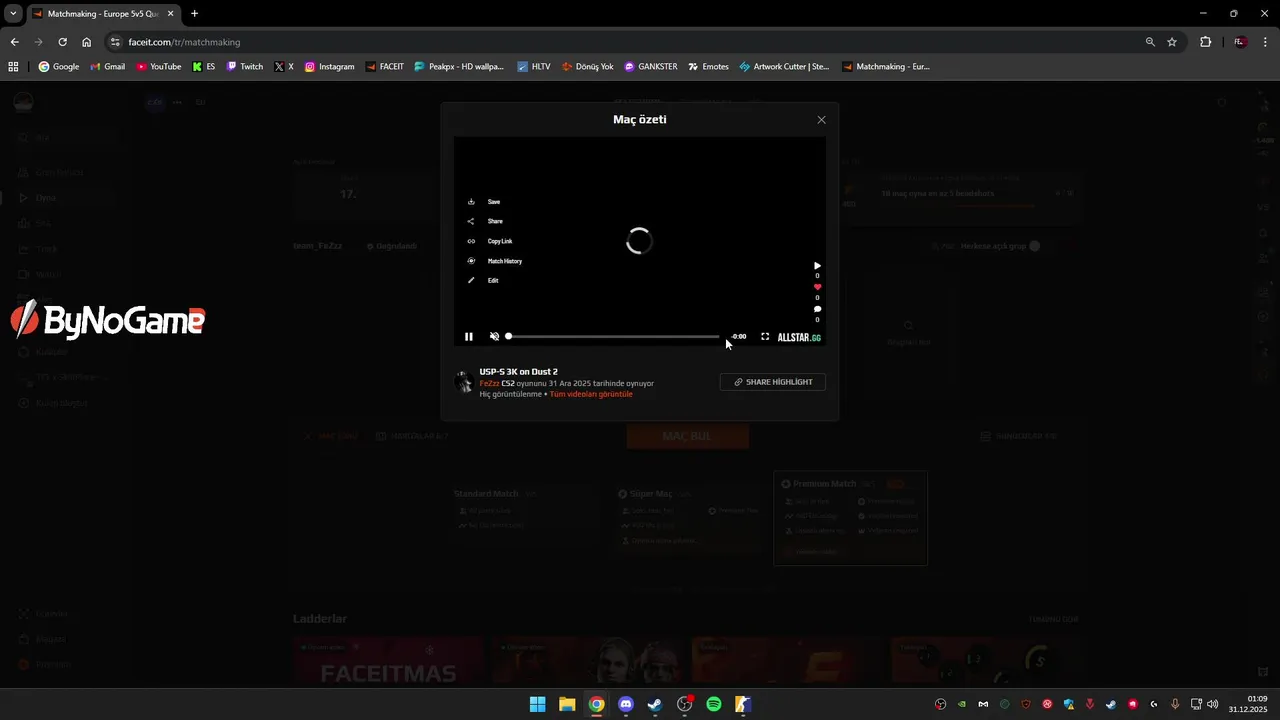This screenshot has width=1280, height=720.
Task: Open the Gmail bookmark
Action: tap(107, 67)
